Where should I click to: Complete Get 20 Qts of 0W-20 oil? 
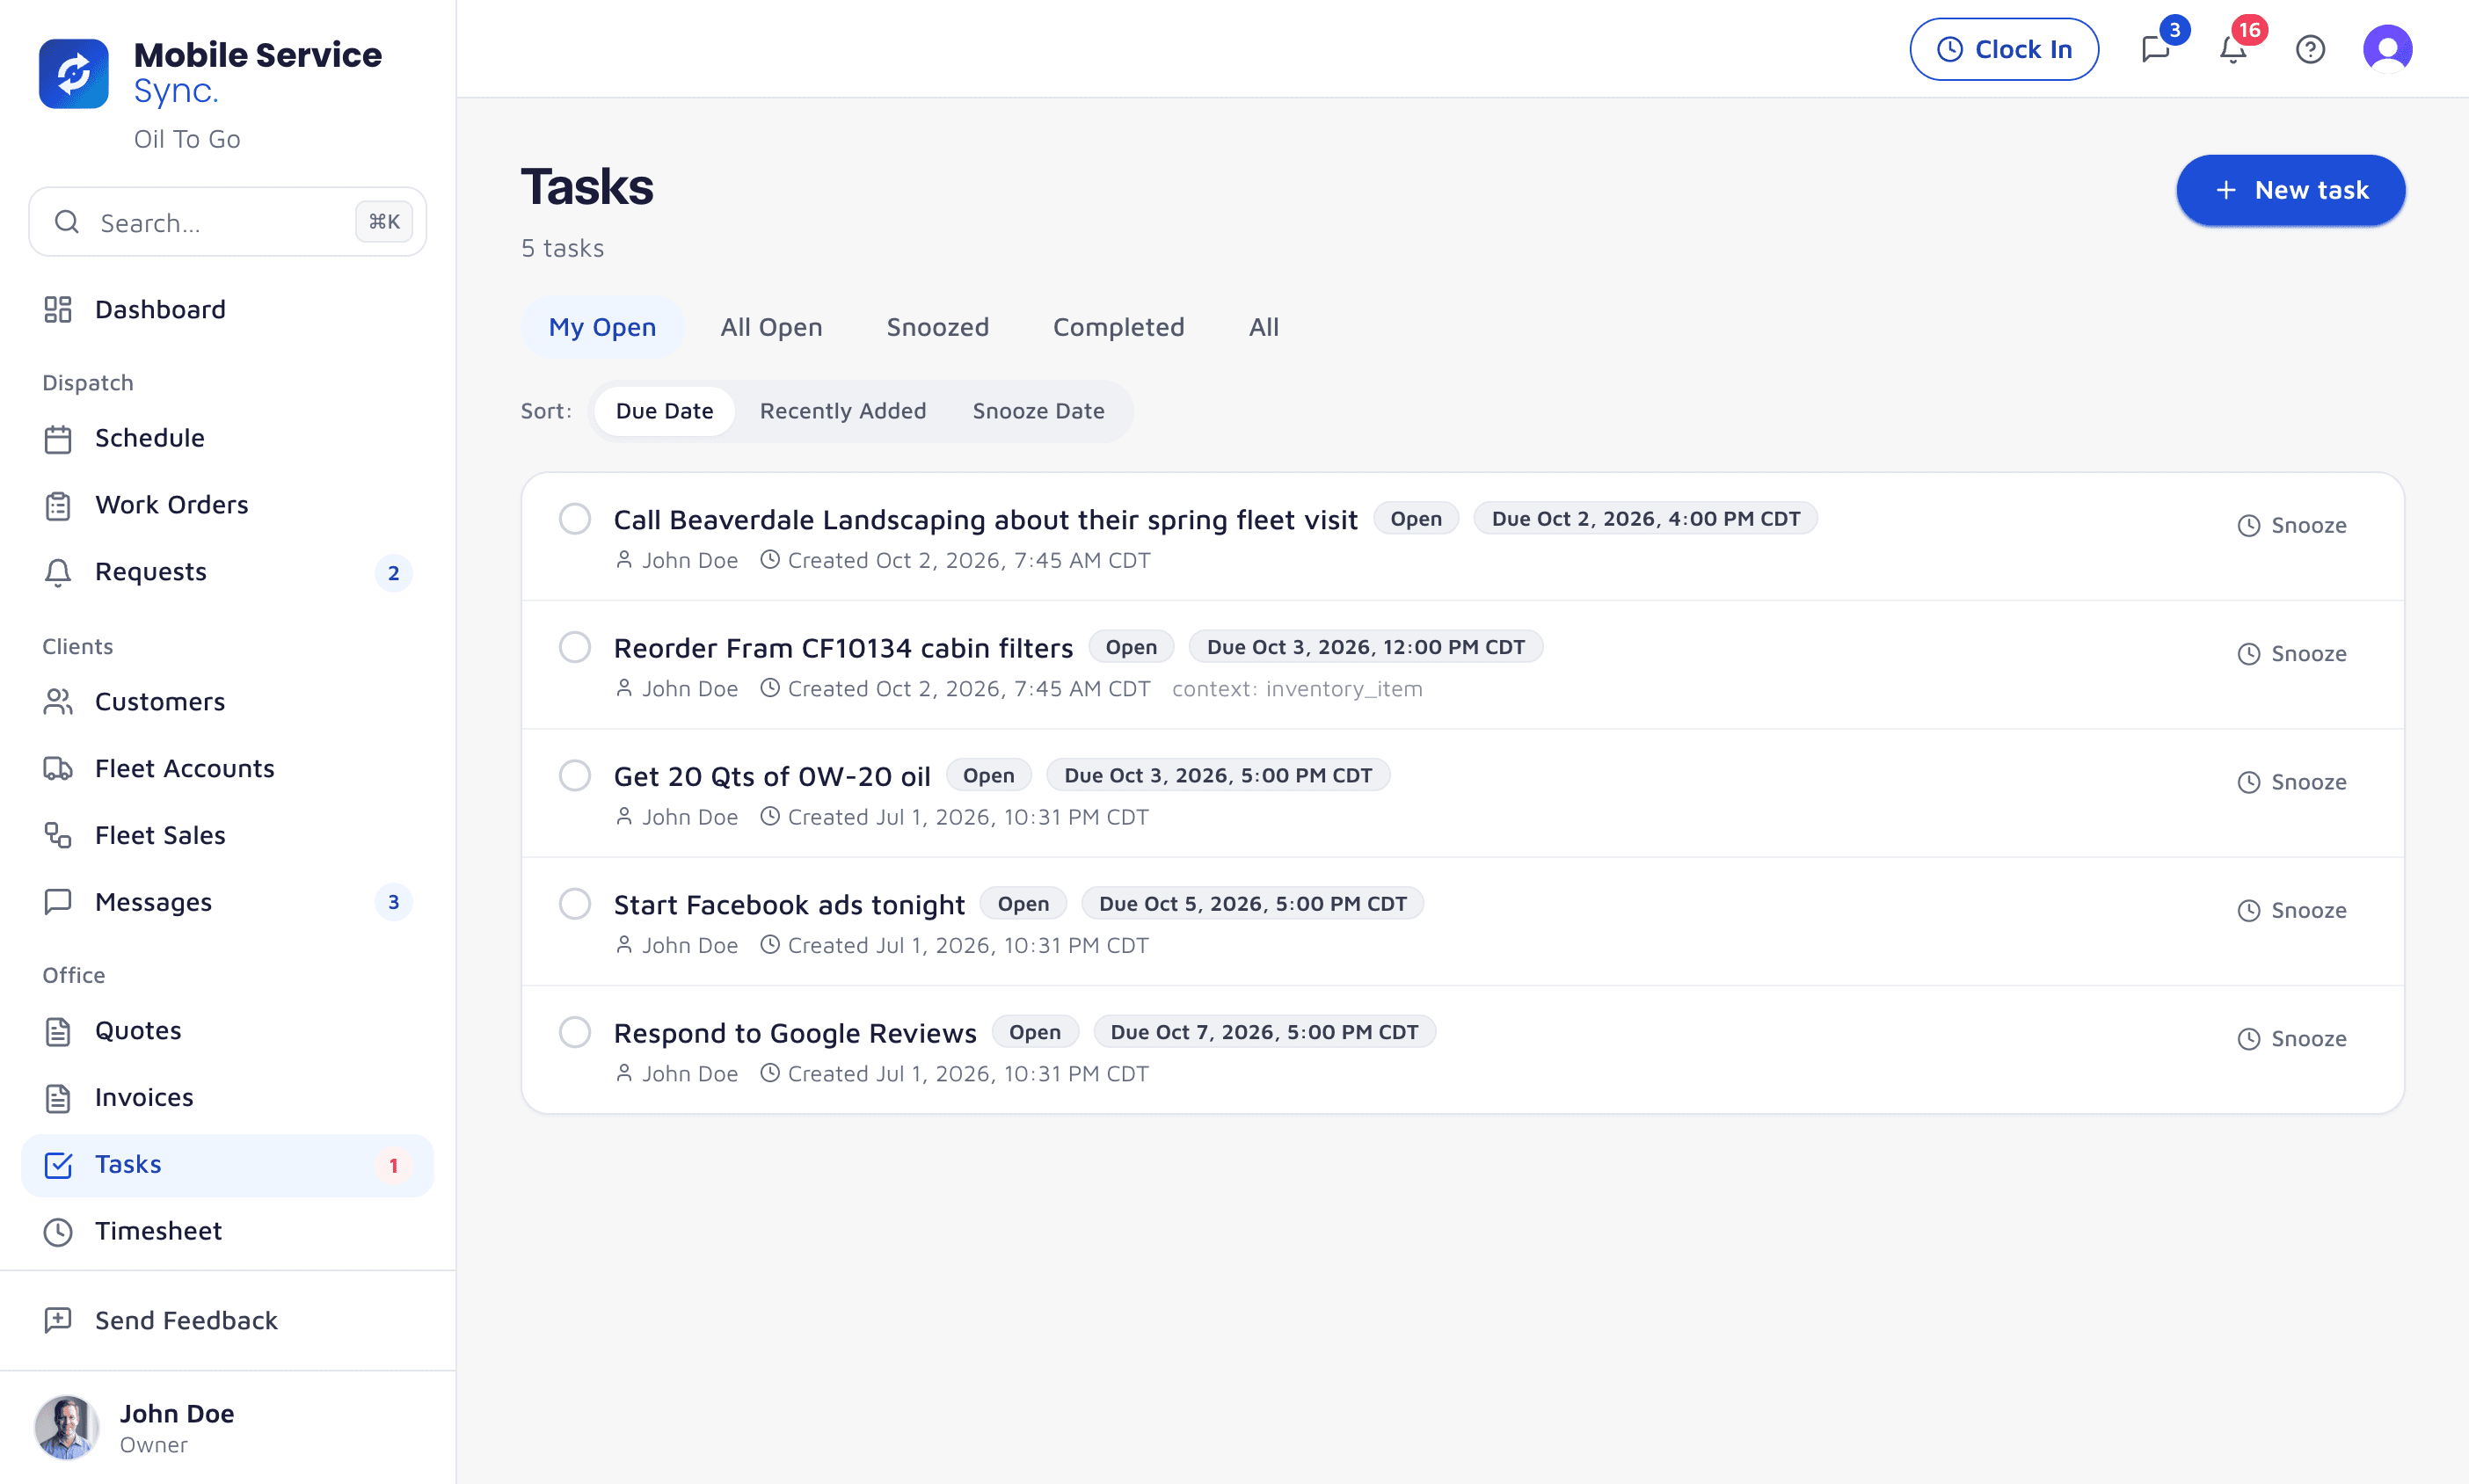tap(575, 775)
